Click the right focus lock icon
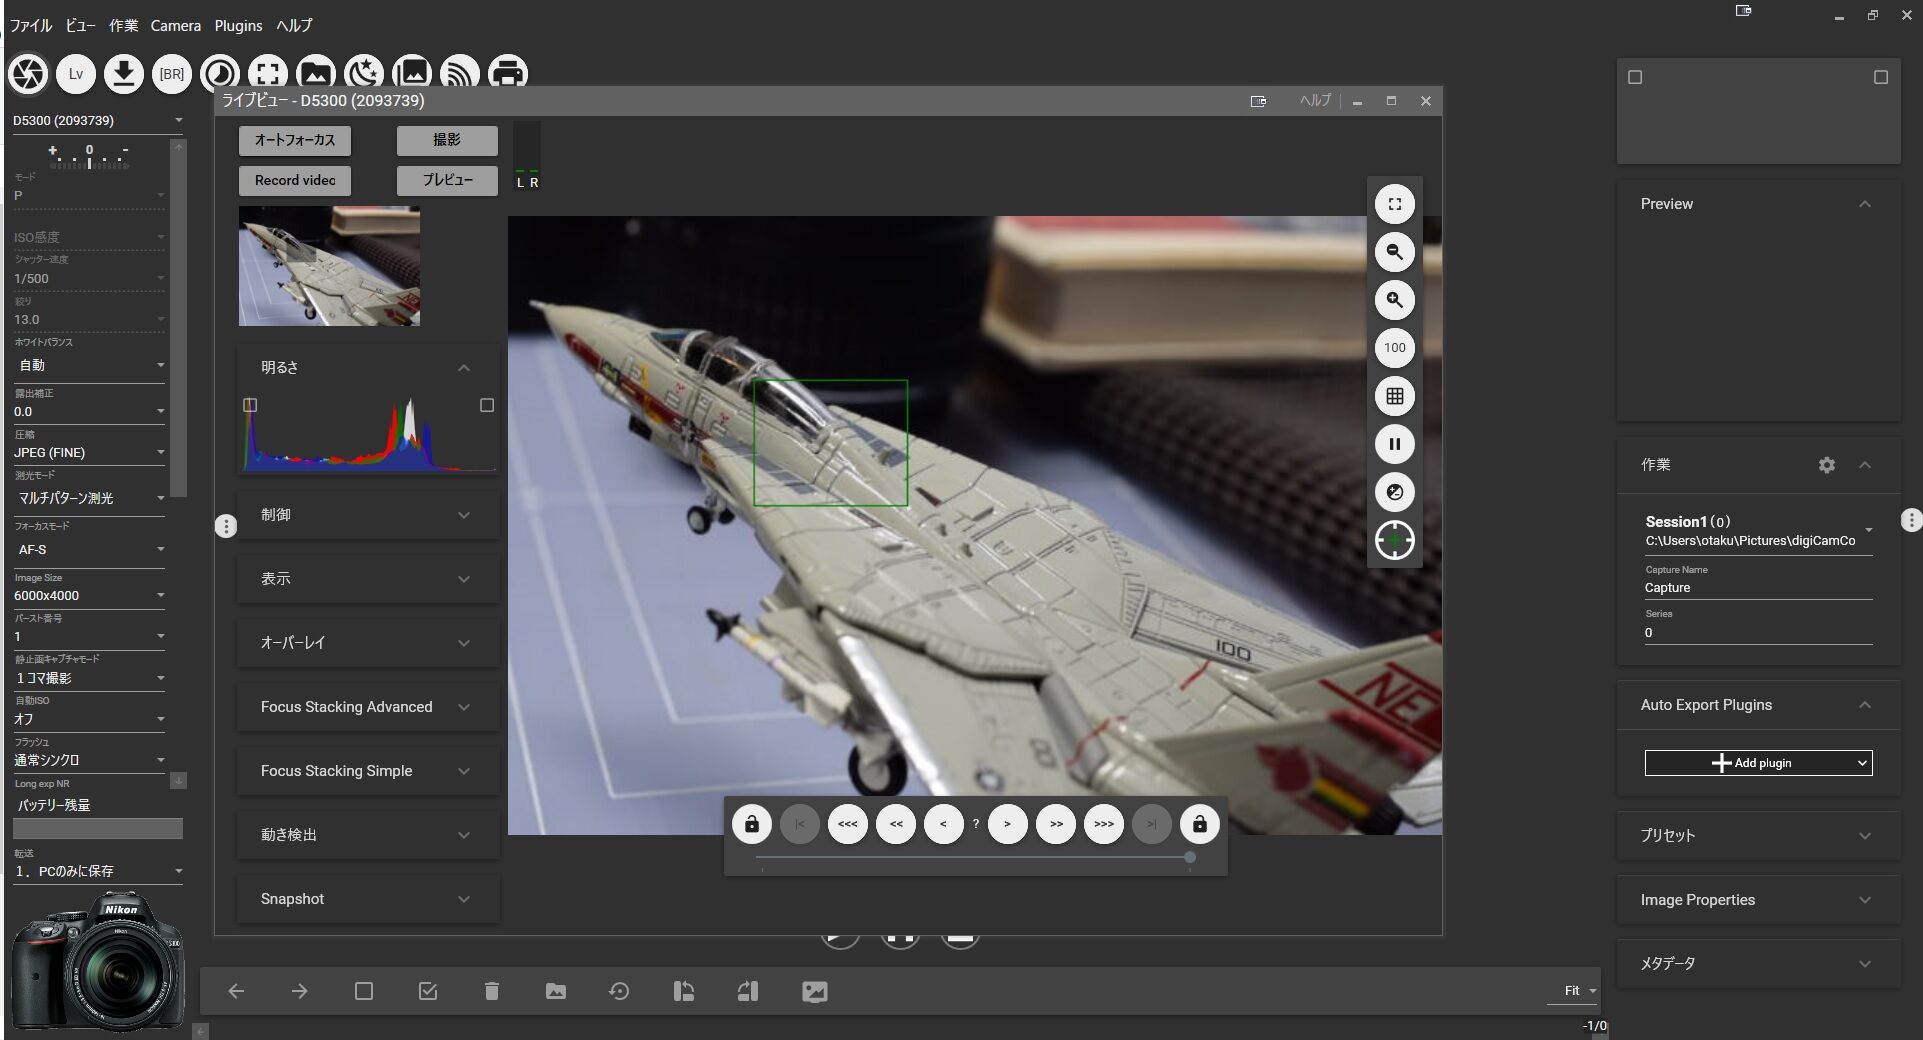The width and height of the screenshot is (1923, 1040). (x=1200, y=824)
